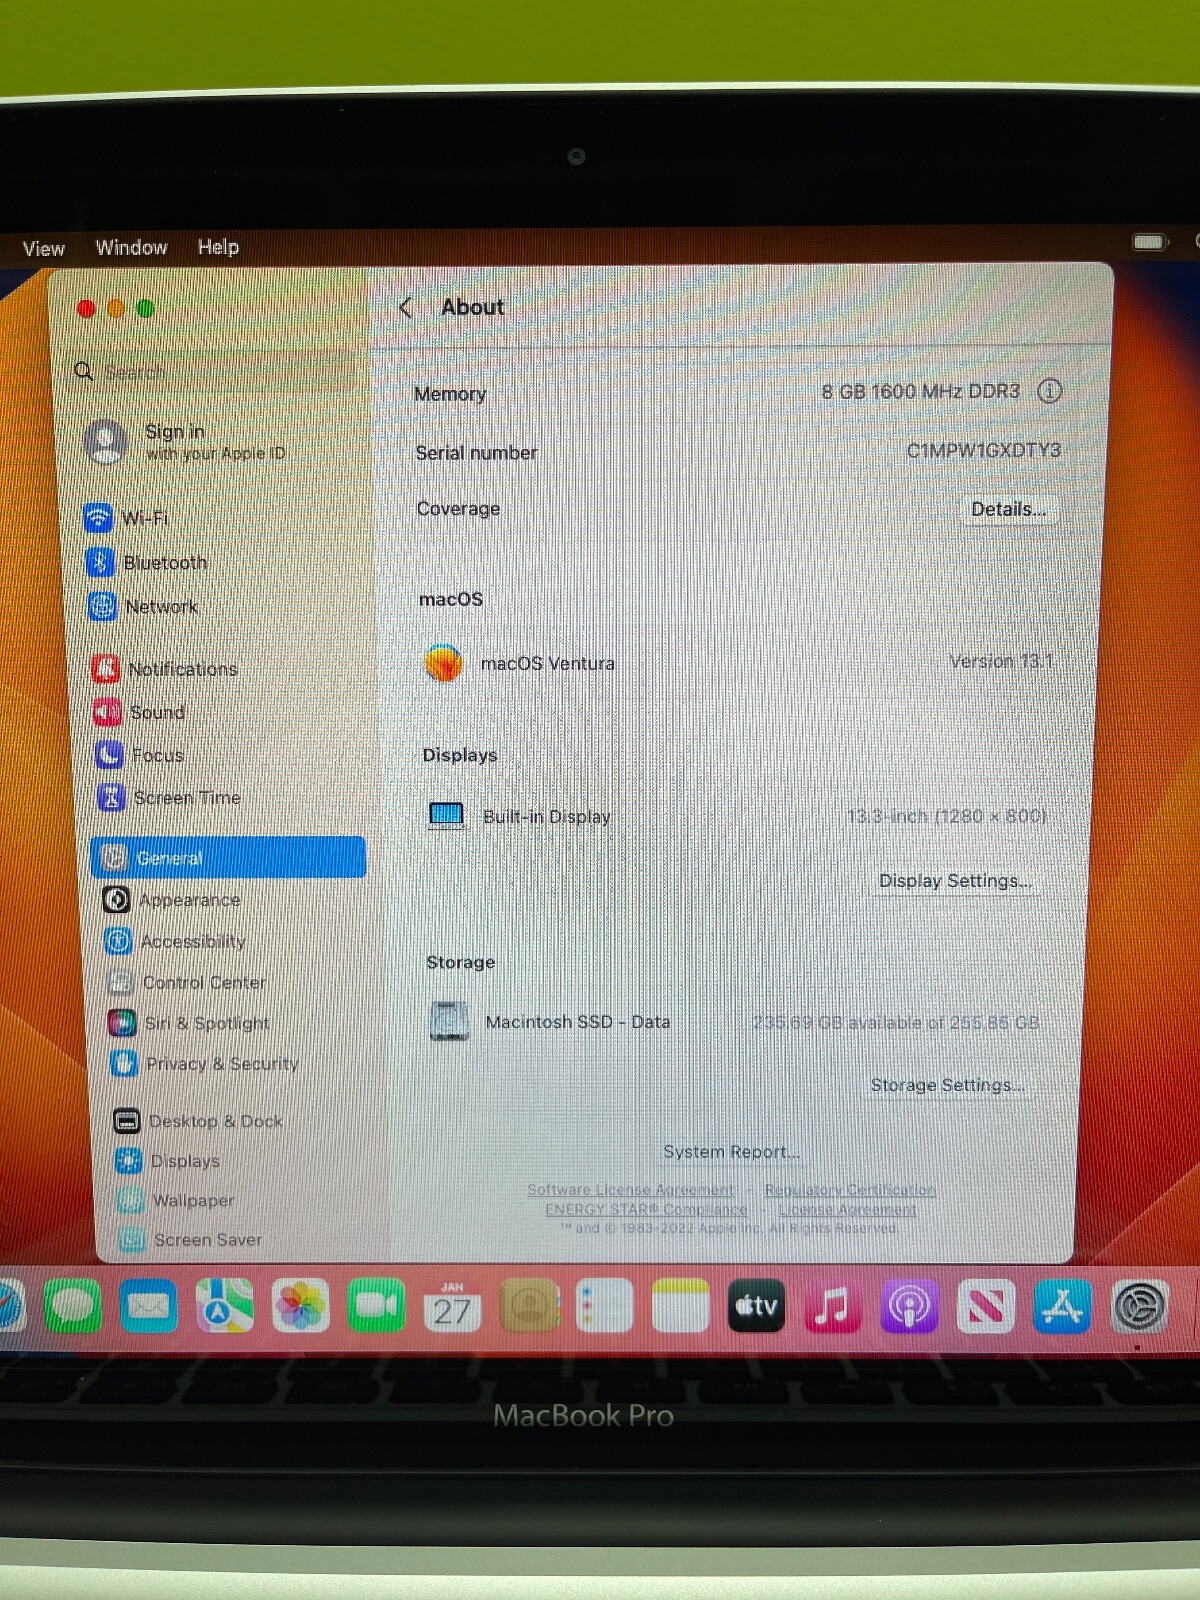Open FaceTime from the Dock
The image size is (1200, 1600).
376,1306
